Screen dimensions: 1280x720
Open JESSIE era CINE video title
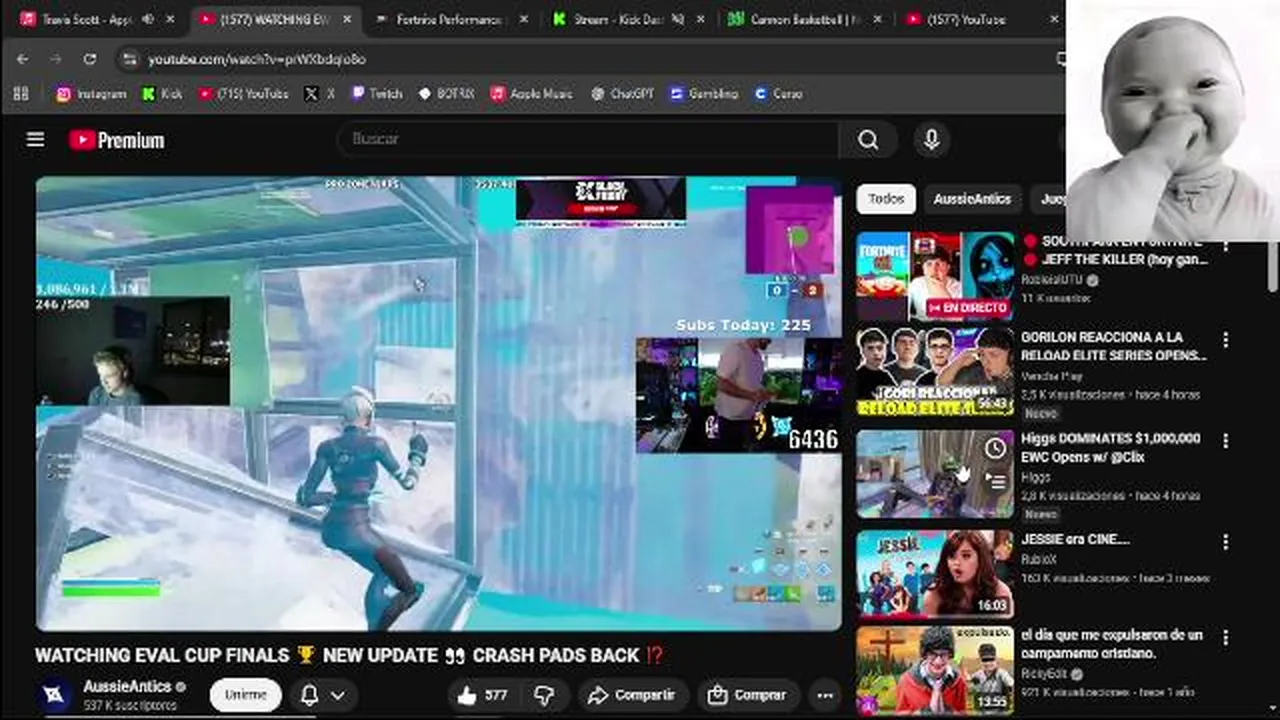[1075, 539]
